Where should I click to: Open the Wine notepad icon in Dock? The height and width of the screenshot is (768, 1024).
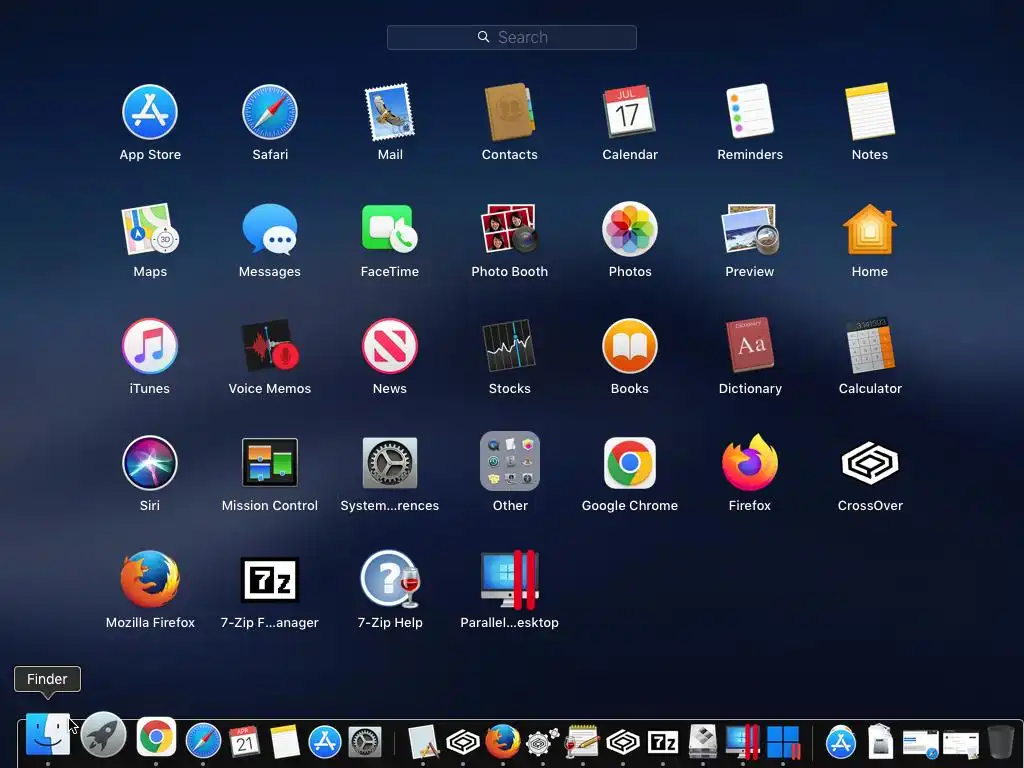point(581,741)
